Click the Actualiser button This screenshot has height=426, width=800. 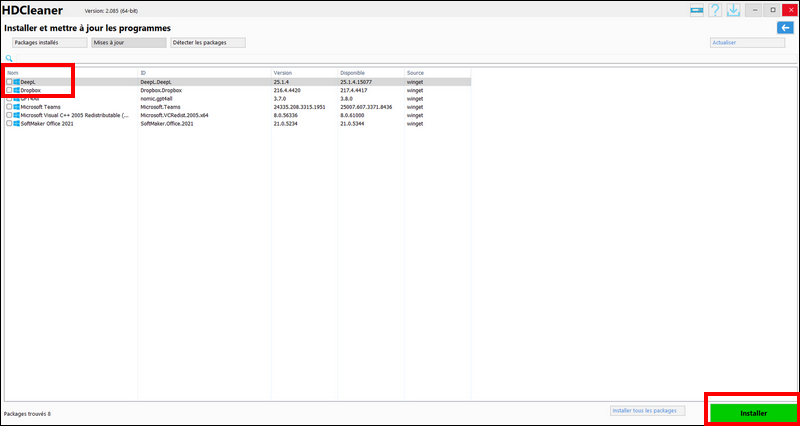(747, 43)
